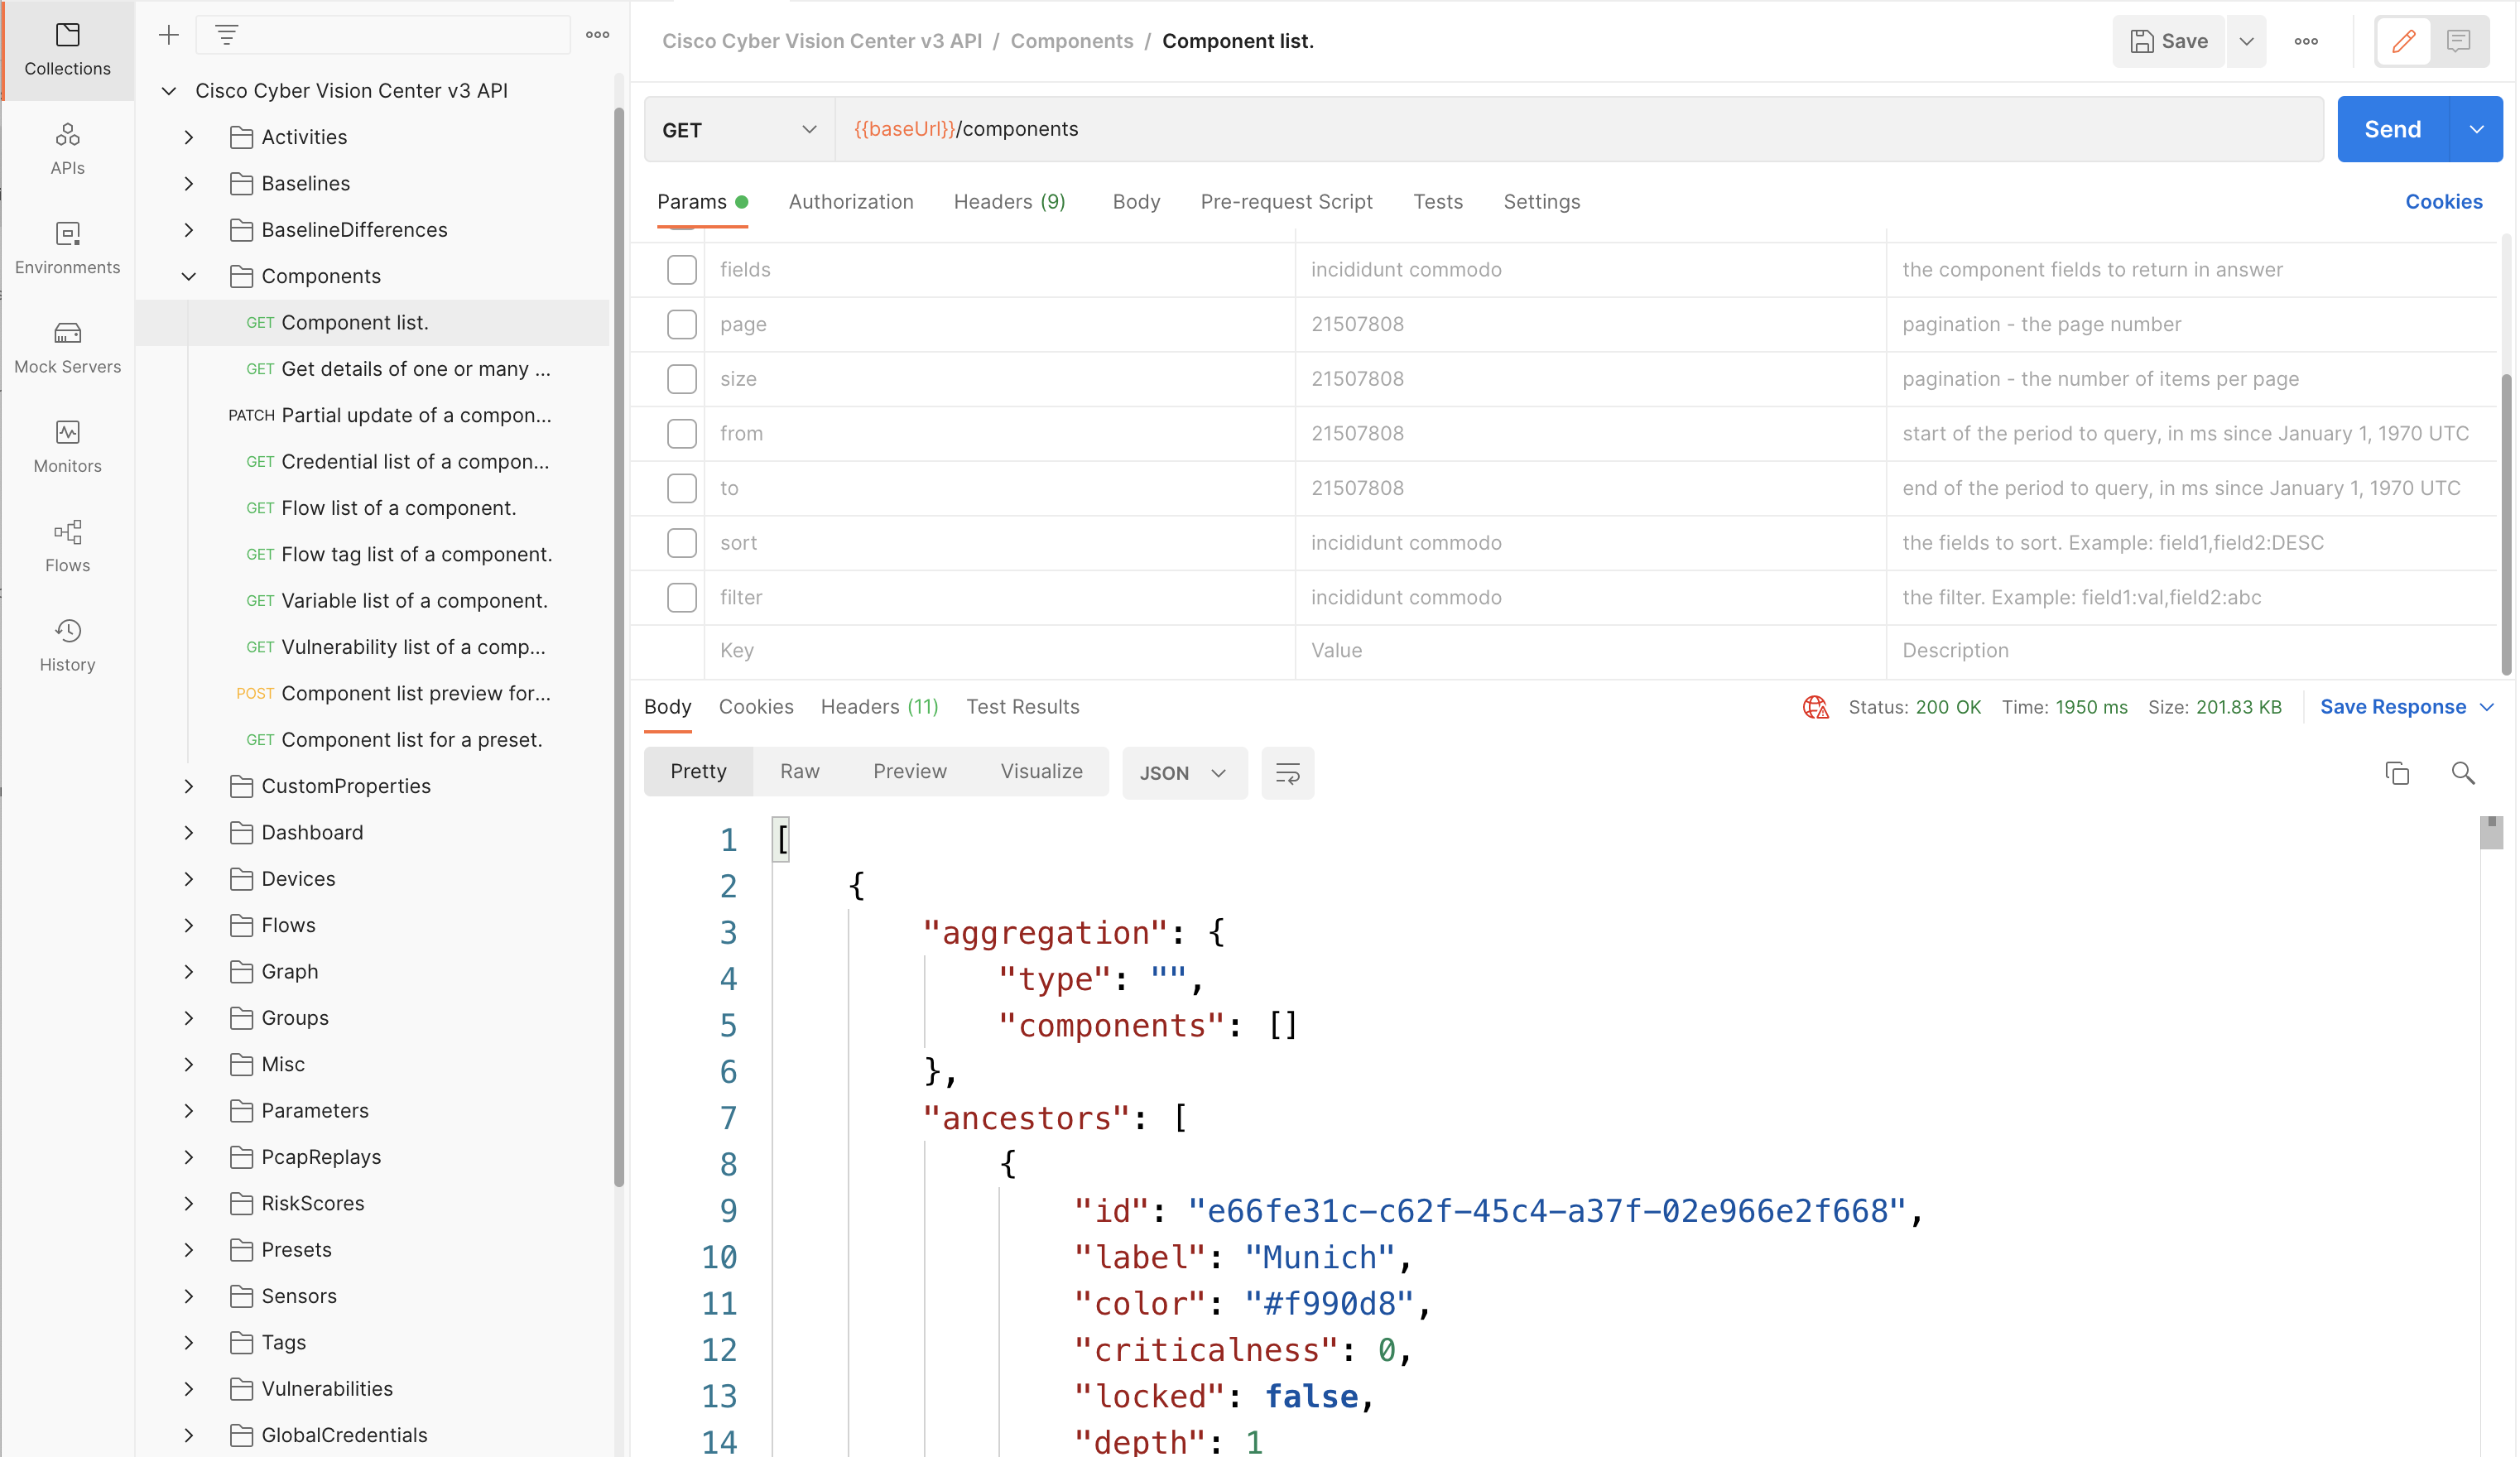
Task: Open the GET method dropdown
Action: tap(738, 130)
